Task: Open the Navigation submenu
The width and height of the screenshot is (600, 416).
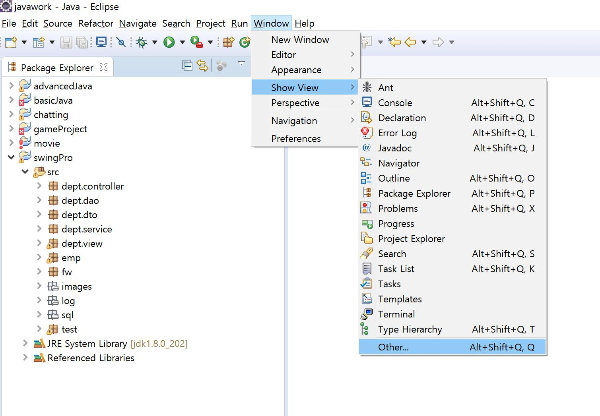Action: pos(305,121)
